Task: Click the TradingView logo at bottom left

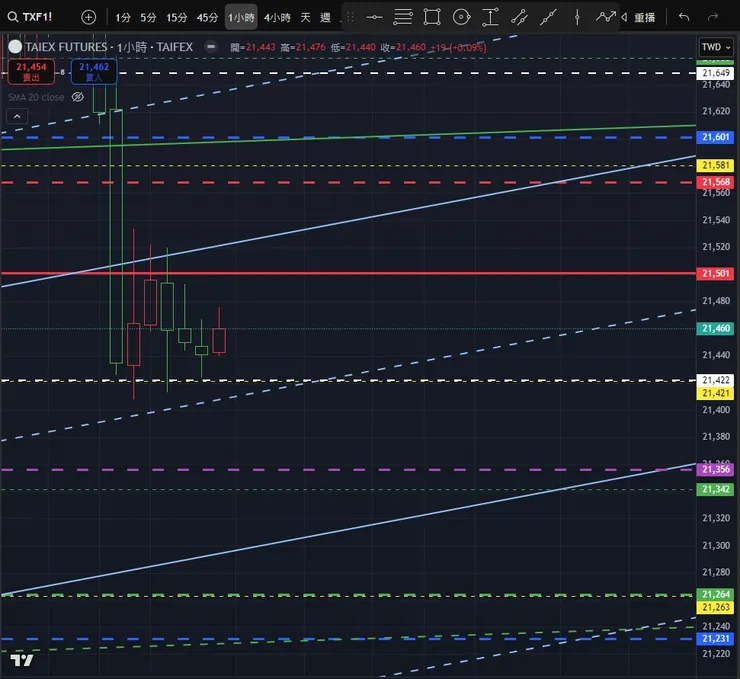Action: tap(22, 660)
